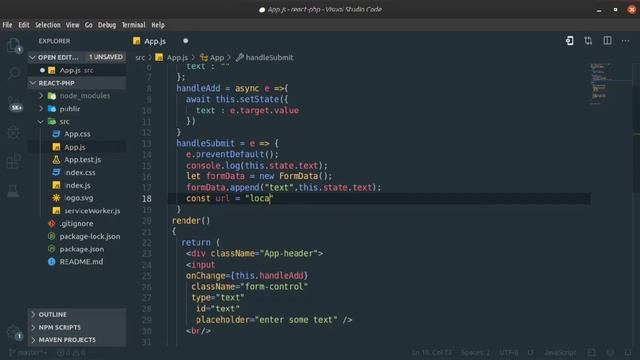Screen dimensions: 640x360
Task: Open the Search view in activity bar
Action: click(x=13, y=73)
